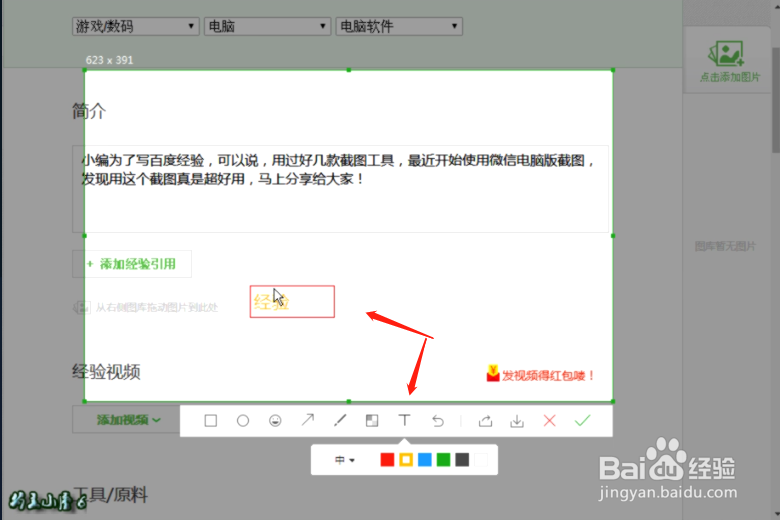Pick the dark gray color swatch
Image resolution: width=780 pixels, height=520 pixels.
[x=462, y=460]
